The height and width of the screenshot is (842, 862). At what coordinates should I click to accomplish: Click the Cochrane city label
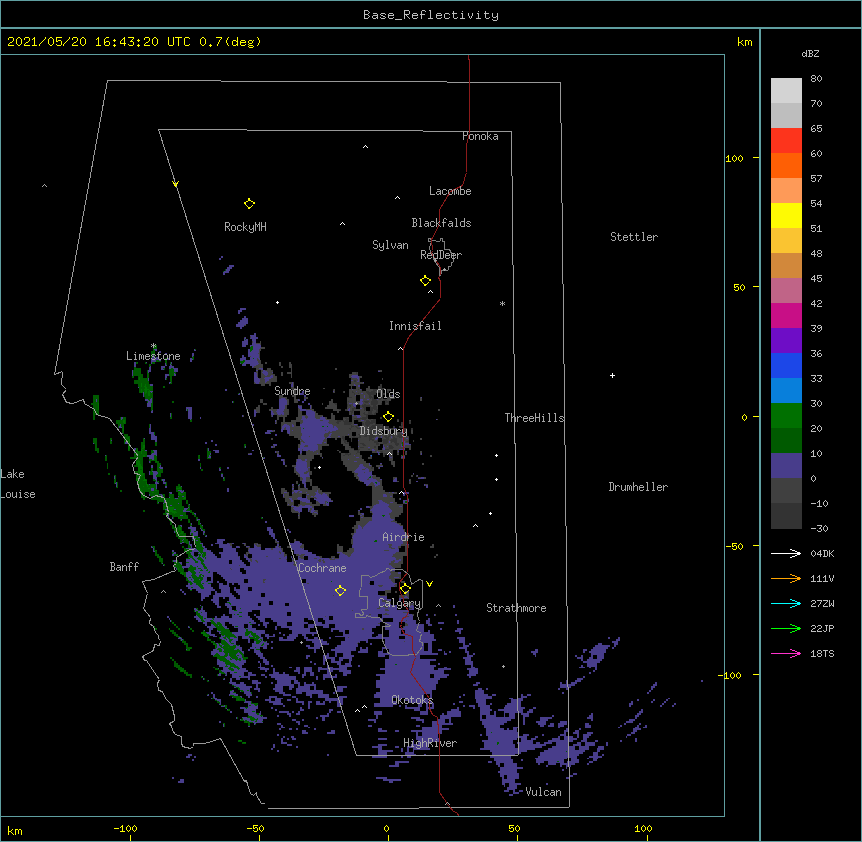point(322,568)
